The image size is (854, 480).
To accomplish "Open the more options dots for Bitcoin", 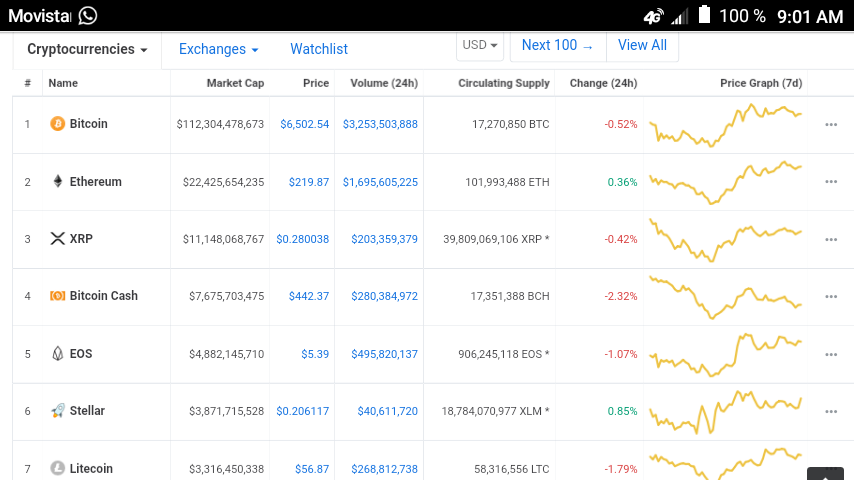I will point(831,125).
